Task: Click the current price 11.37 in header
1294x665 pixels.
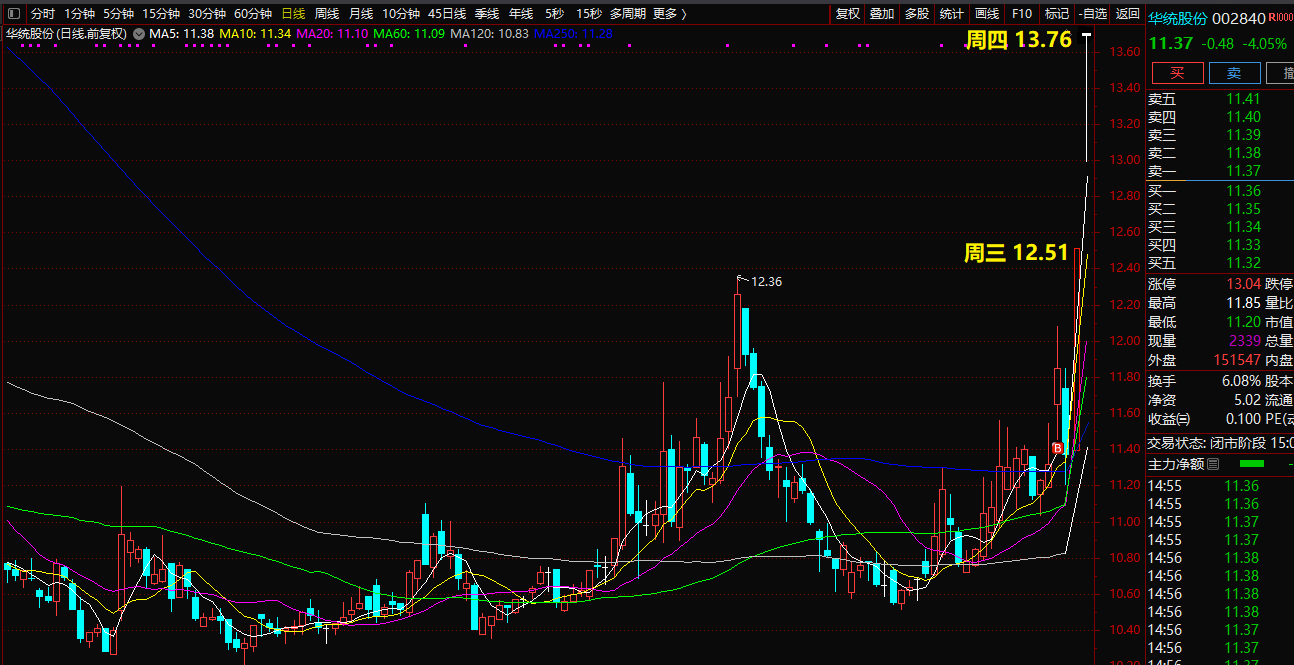Action: tap(1170, 43)
